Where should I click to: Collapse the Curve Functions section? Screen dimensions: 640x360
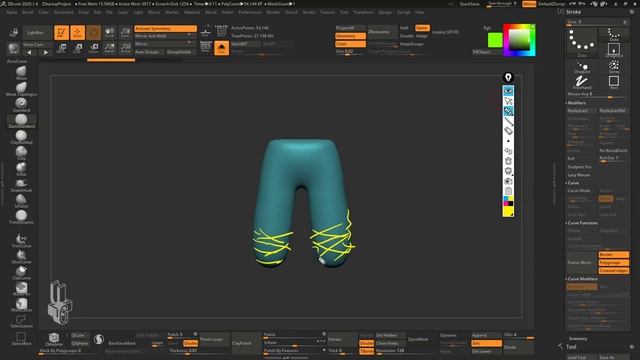click(x=582, y=223)
